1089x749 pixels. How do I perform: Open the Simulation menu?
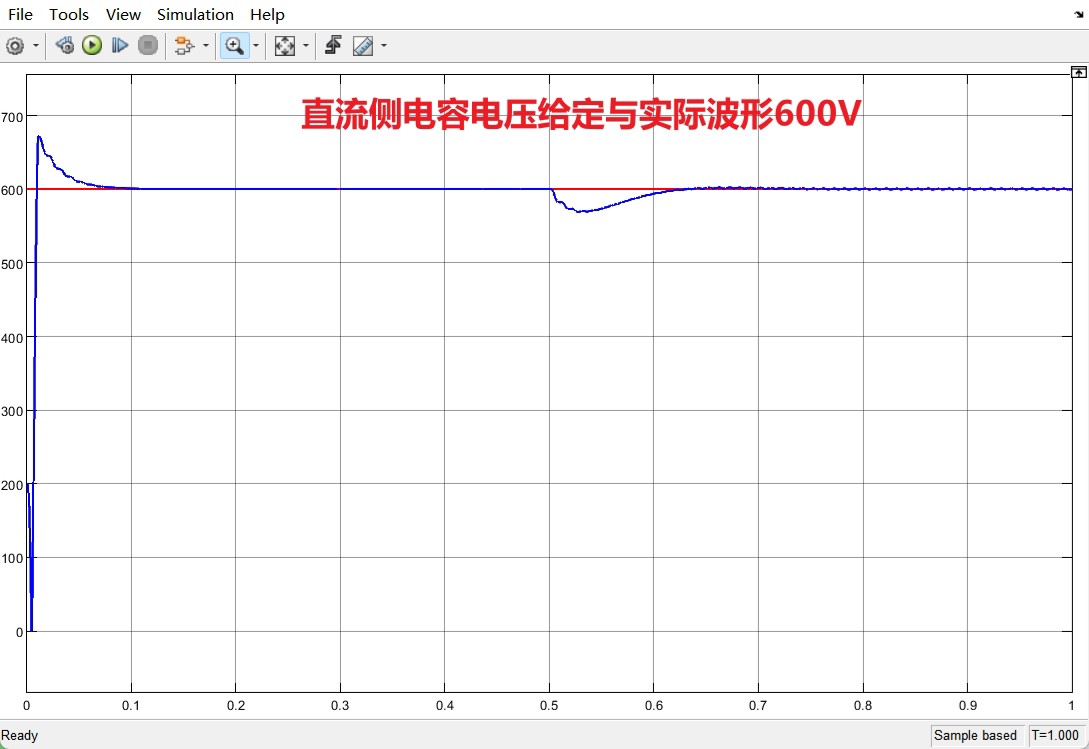(195, 14)
